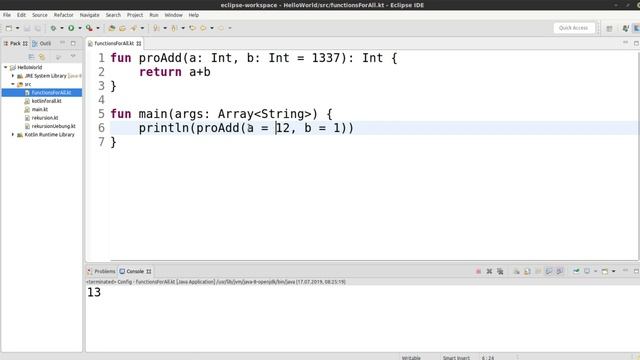
Task: Open the Search menu
Action: tap(113, 15)
